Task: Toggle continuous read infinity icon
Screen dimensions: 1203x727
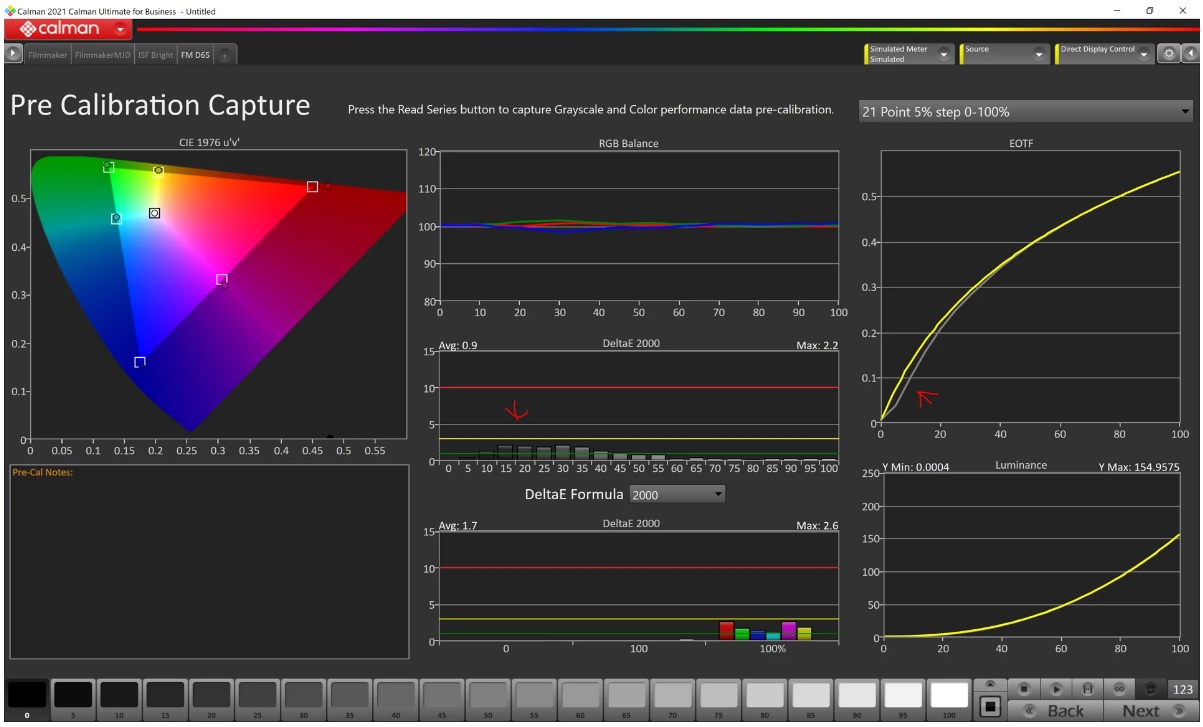Action: 1119,688
